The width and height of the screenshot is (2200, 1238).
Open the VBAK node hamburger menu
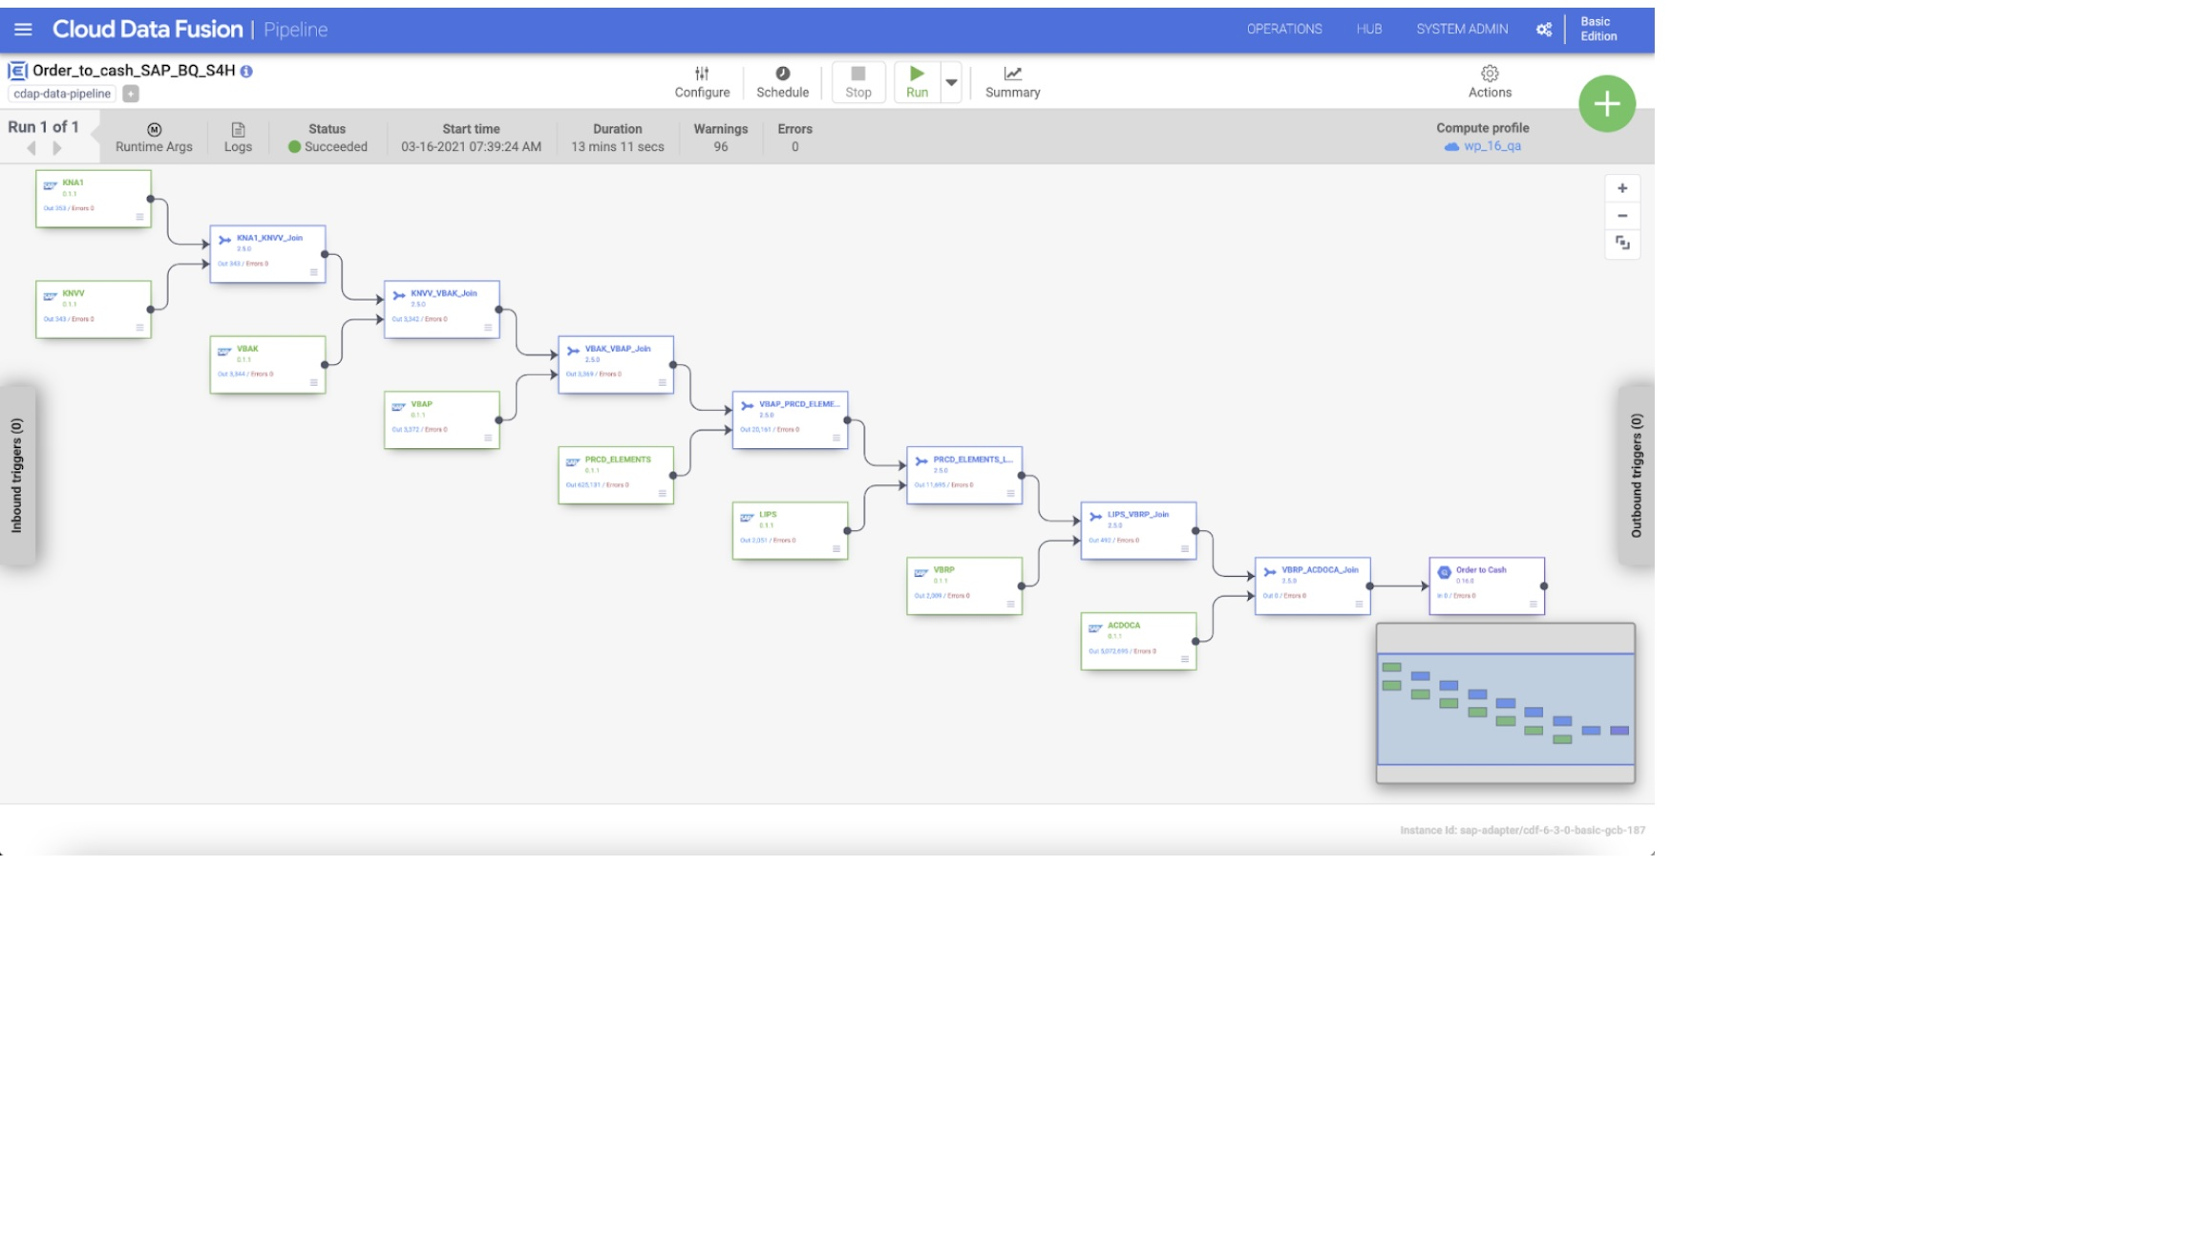(x=314, y=383)
